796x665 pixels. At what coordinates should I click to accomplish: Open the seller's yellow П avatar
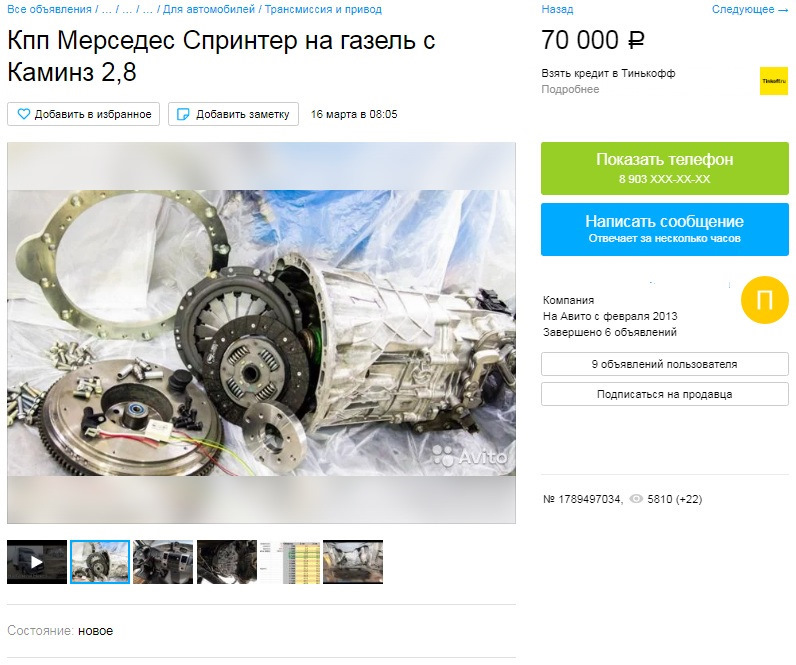(765, 300)
